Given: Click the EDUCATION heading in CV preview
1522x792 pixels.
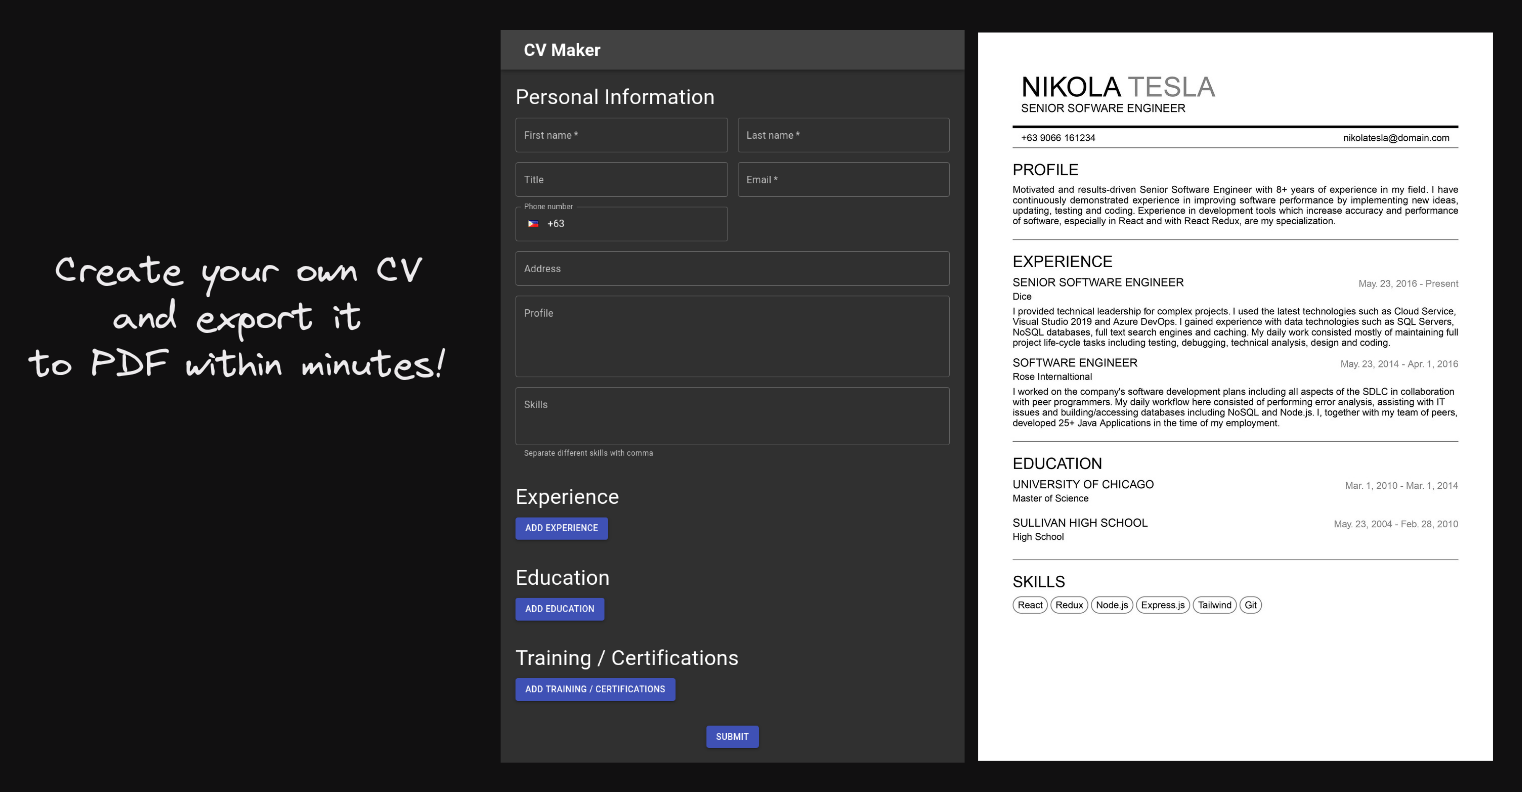Looking at the screenshot, I should pyautogui.click(x=1057, y=464).
